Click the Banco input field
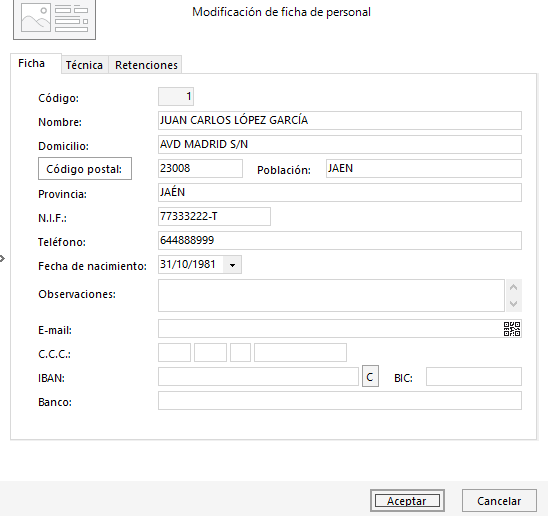Image resolution: width=548 pixels, height=516 pixels. click(x=340, y=401)
